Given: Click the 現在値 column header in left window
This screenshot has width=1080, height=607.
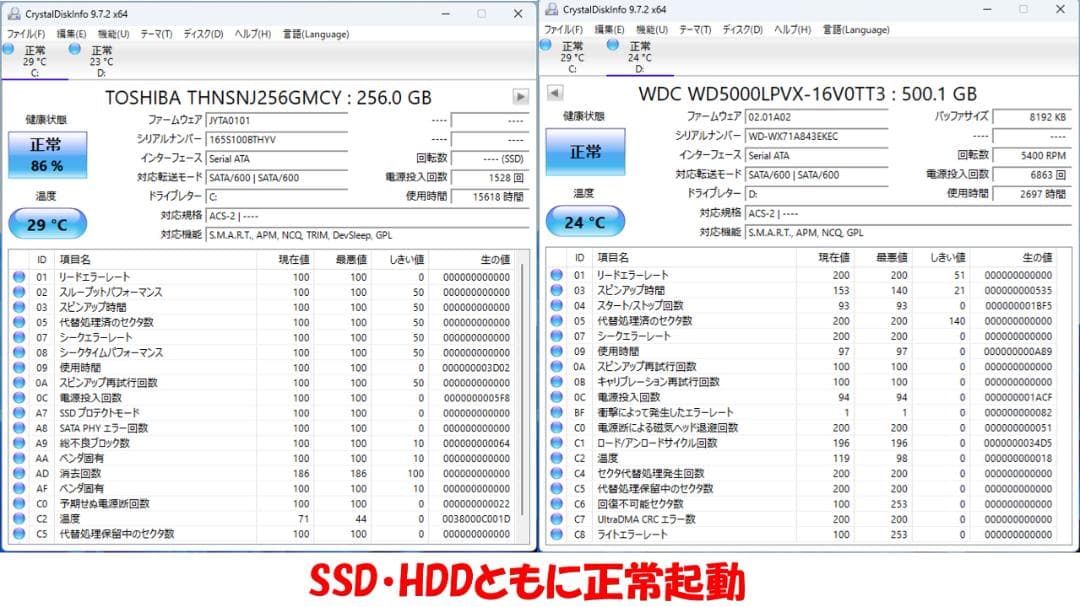Looking at the screenshot, I should pyautogui.click(x=286, y=260).
